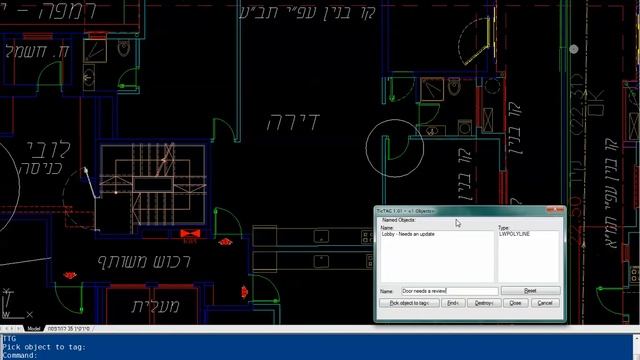
Task: Click the Find< button
Action: [453, 303]
